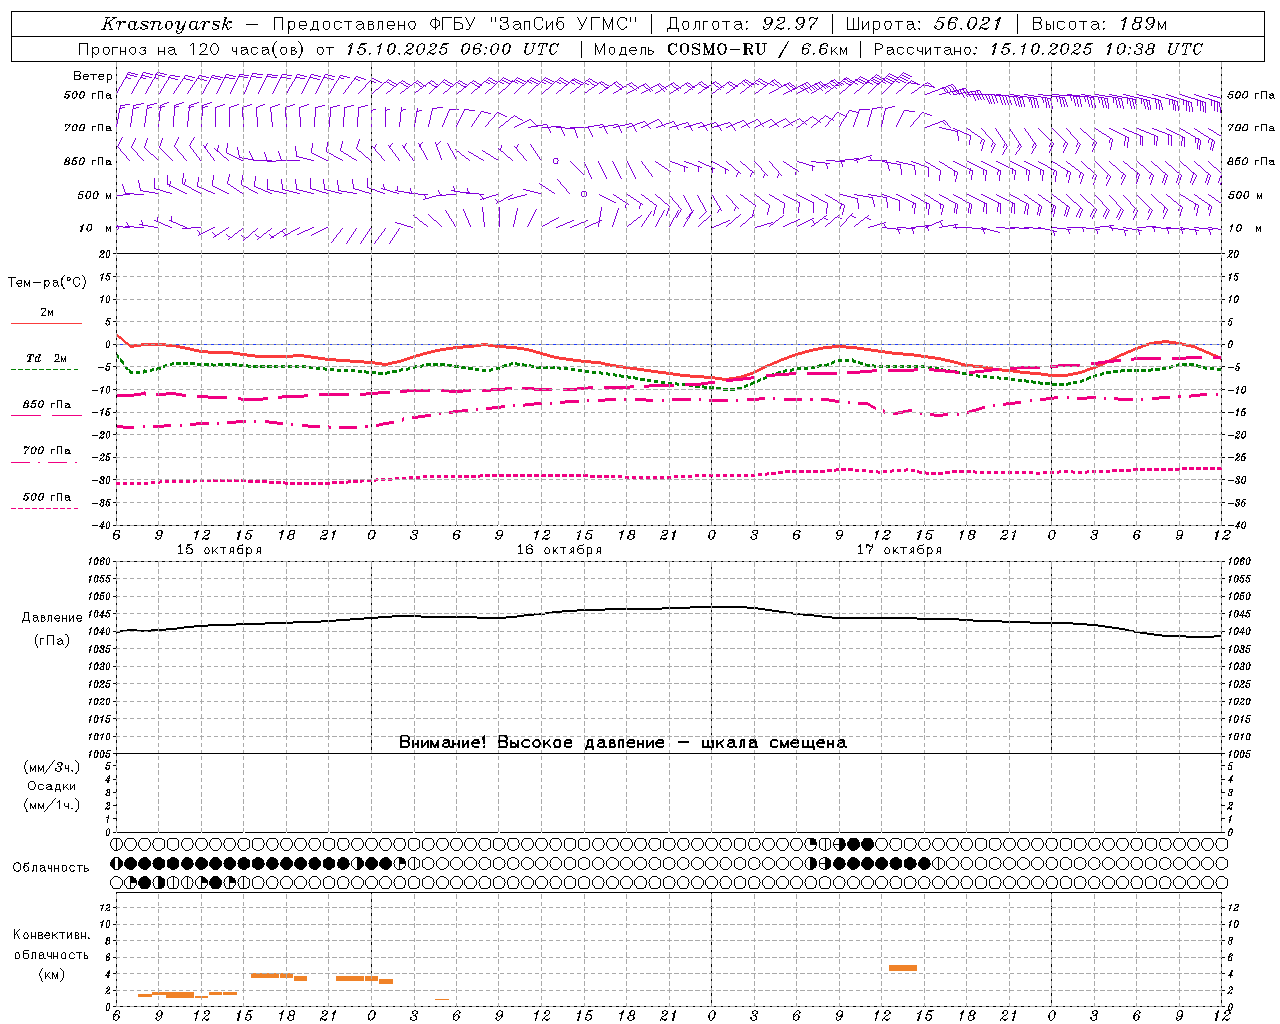1280x1024 pixels.
Task: Click 'Рассчитано: 15.10.2025 10:38 UTC' text
Action: point(1038,49)
